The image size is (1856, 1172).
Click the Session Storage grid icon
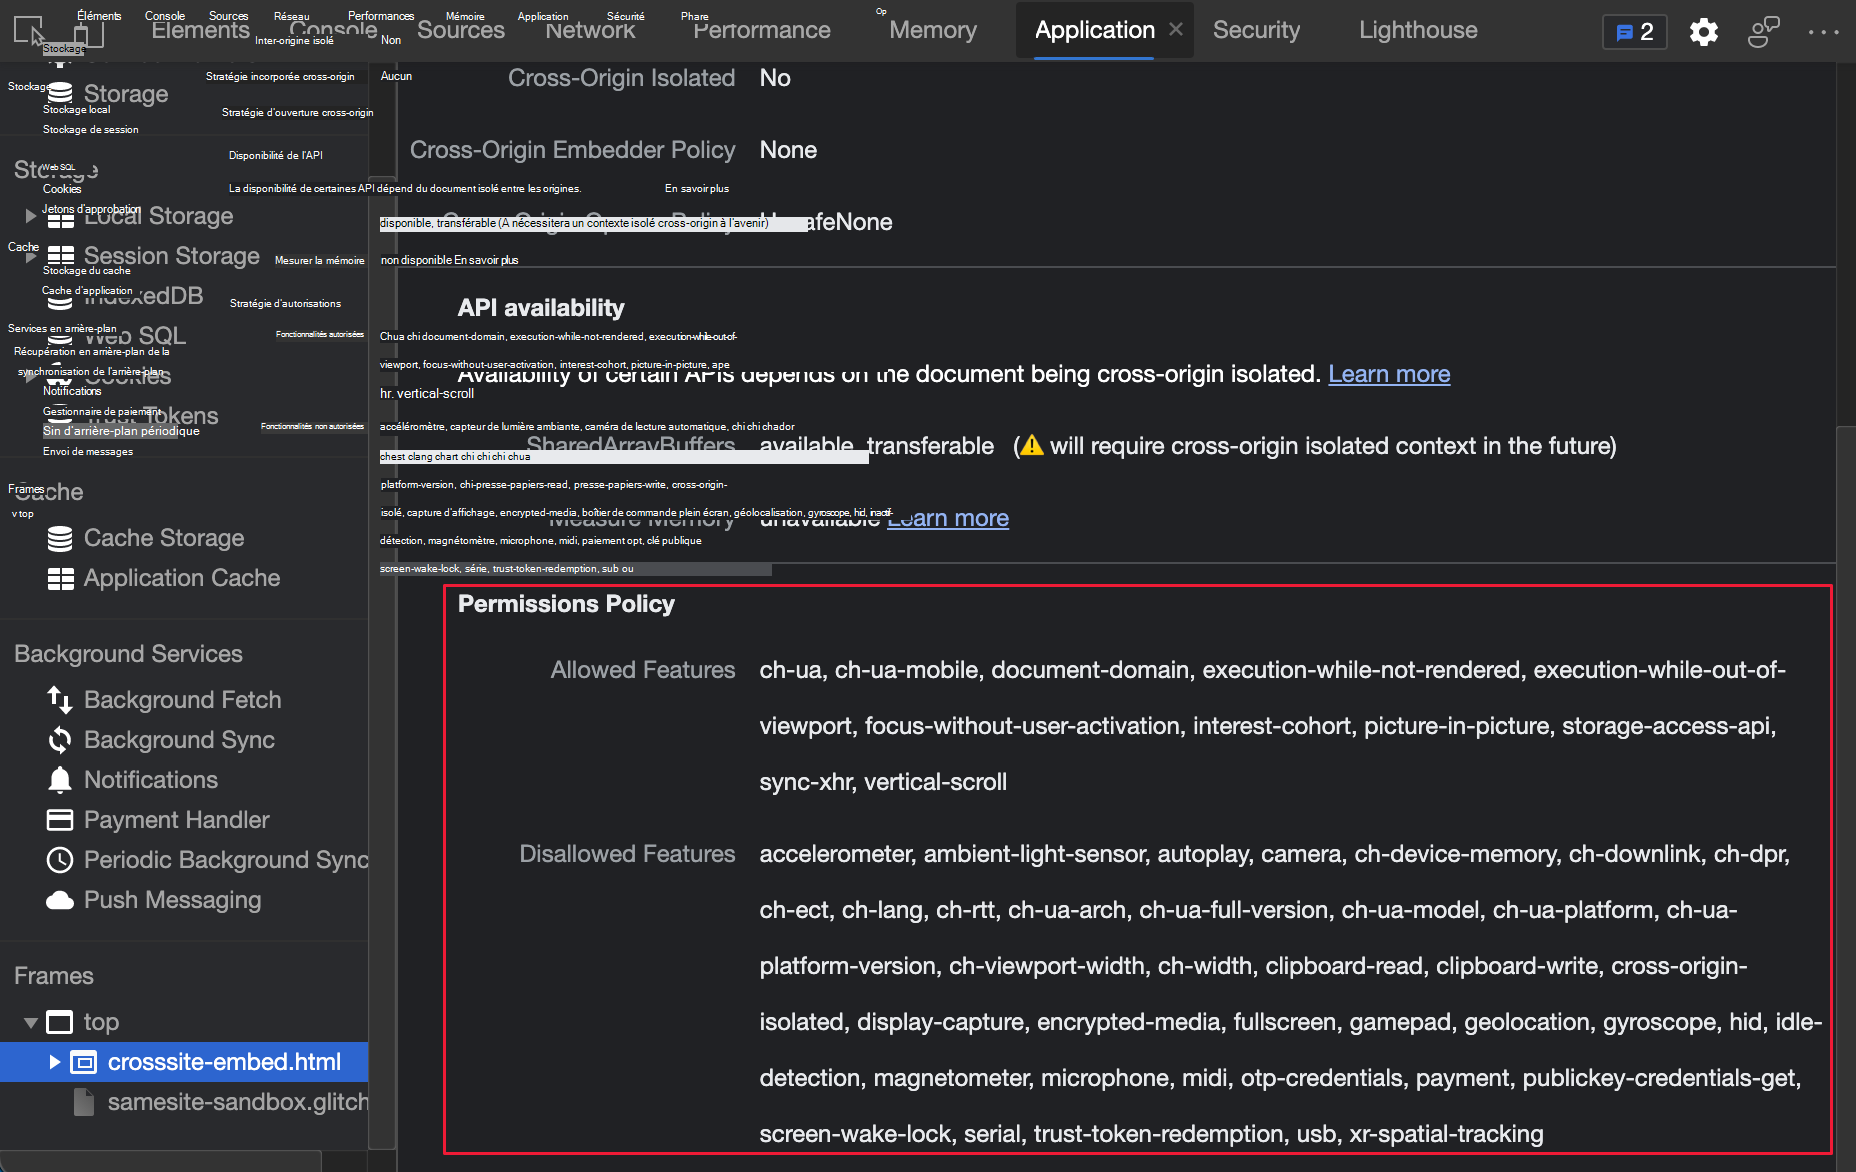tap(60, 256)
